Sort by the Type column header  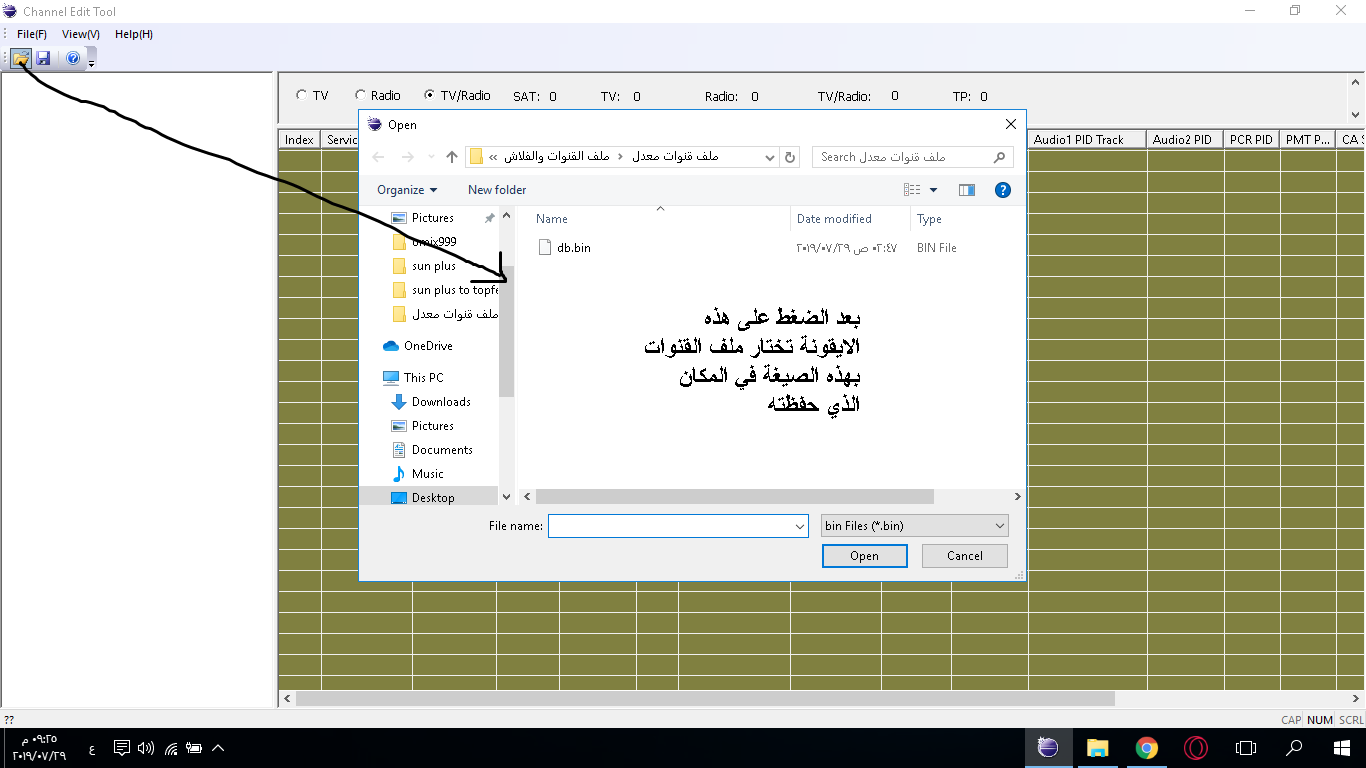(x=929, y=219)
